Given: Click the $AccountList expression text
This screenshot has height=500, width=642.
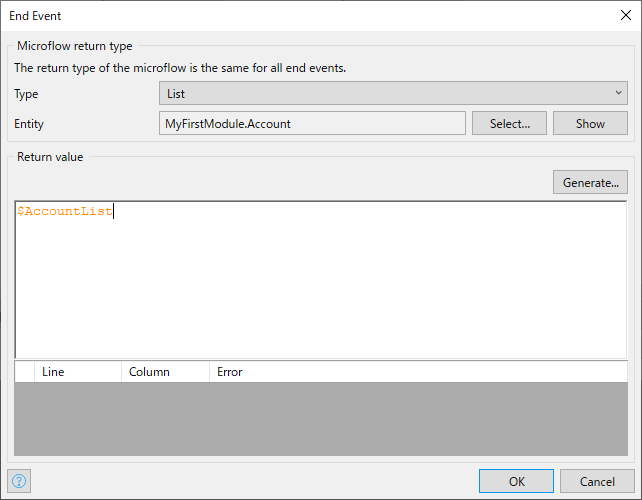Looking at the screenshot, I should (65, 212).
